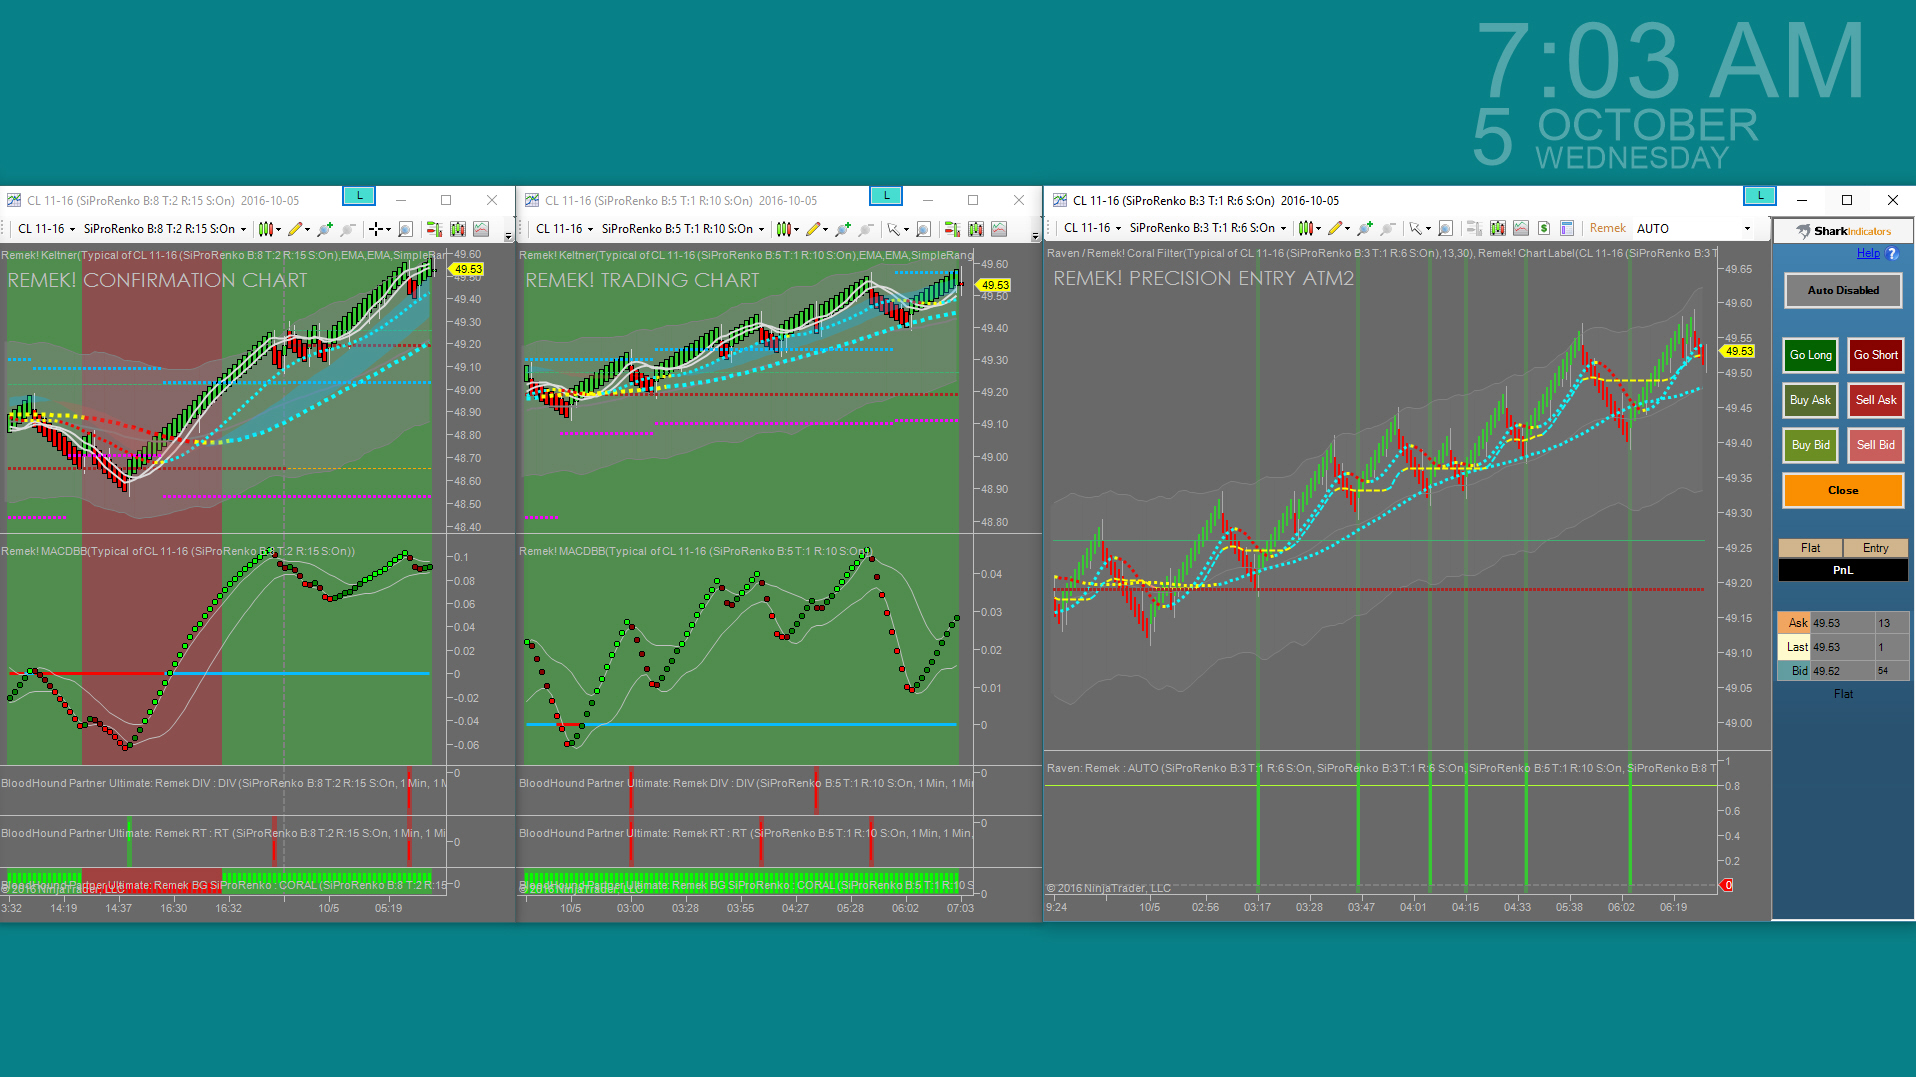Select drawing pencil tool in Confirmation Chart
The height and width of the screenshot is (1077, 1916).
298,229
